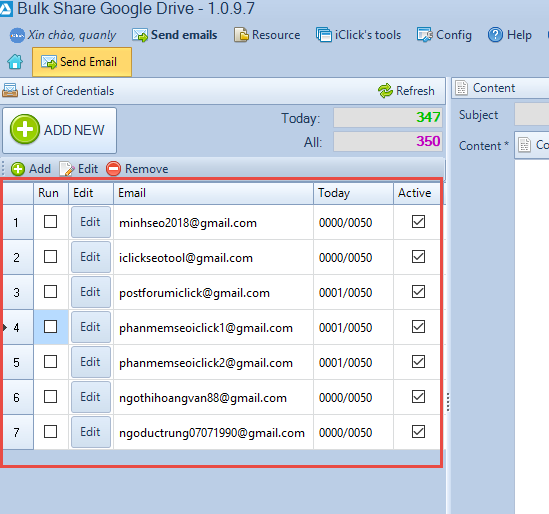This screenshot has height=514, width=549.
Task: Click the vertical splitter grip dots
Action: (448, 402)
